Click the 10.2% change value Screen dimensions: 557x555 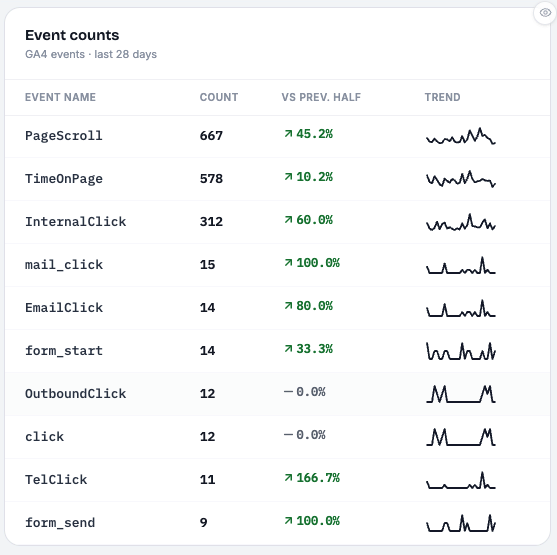[x=314, y=177]
